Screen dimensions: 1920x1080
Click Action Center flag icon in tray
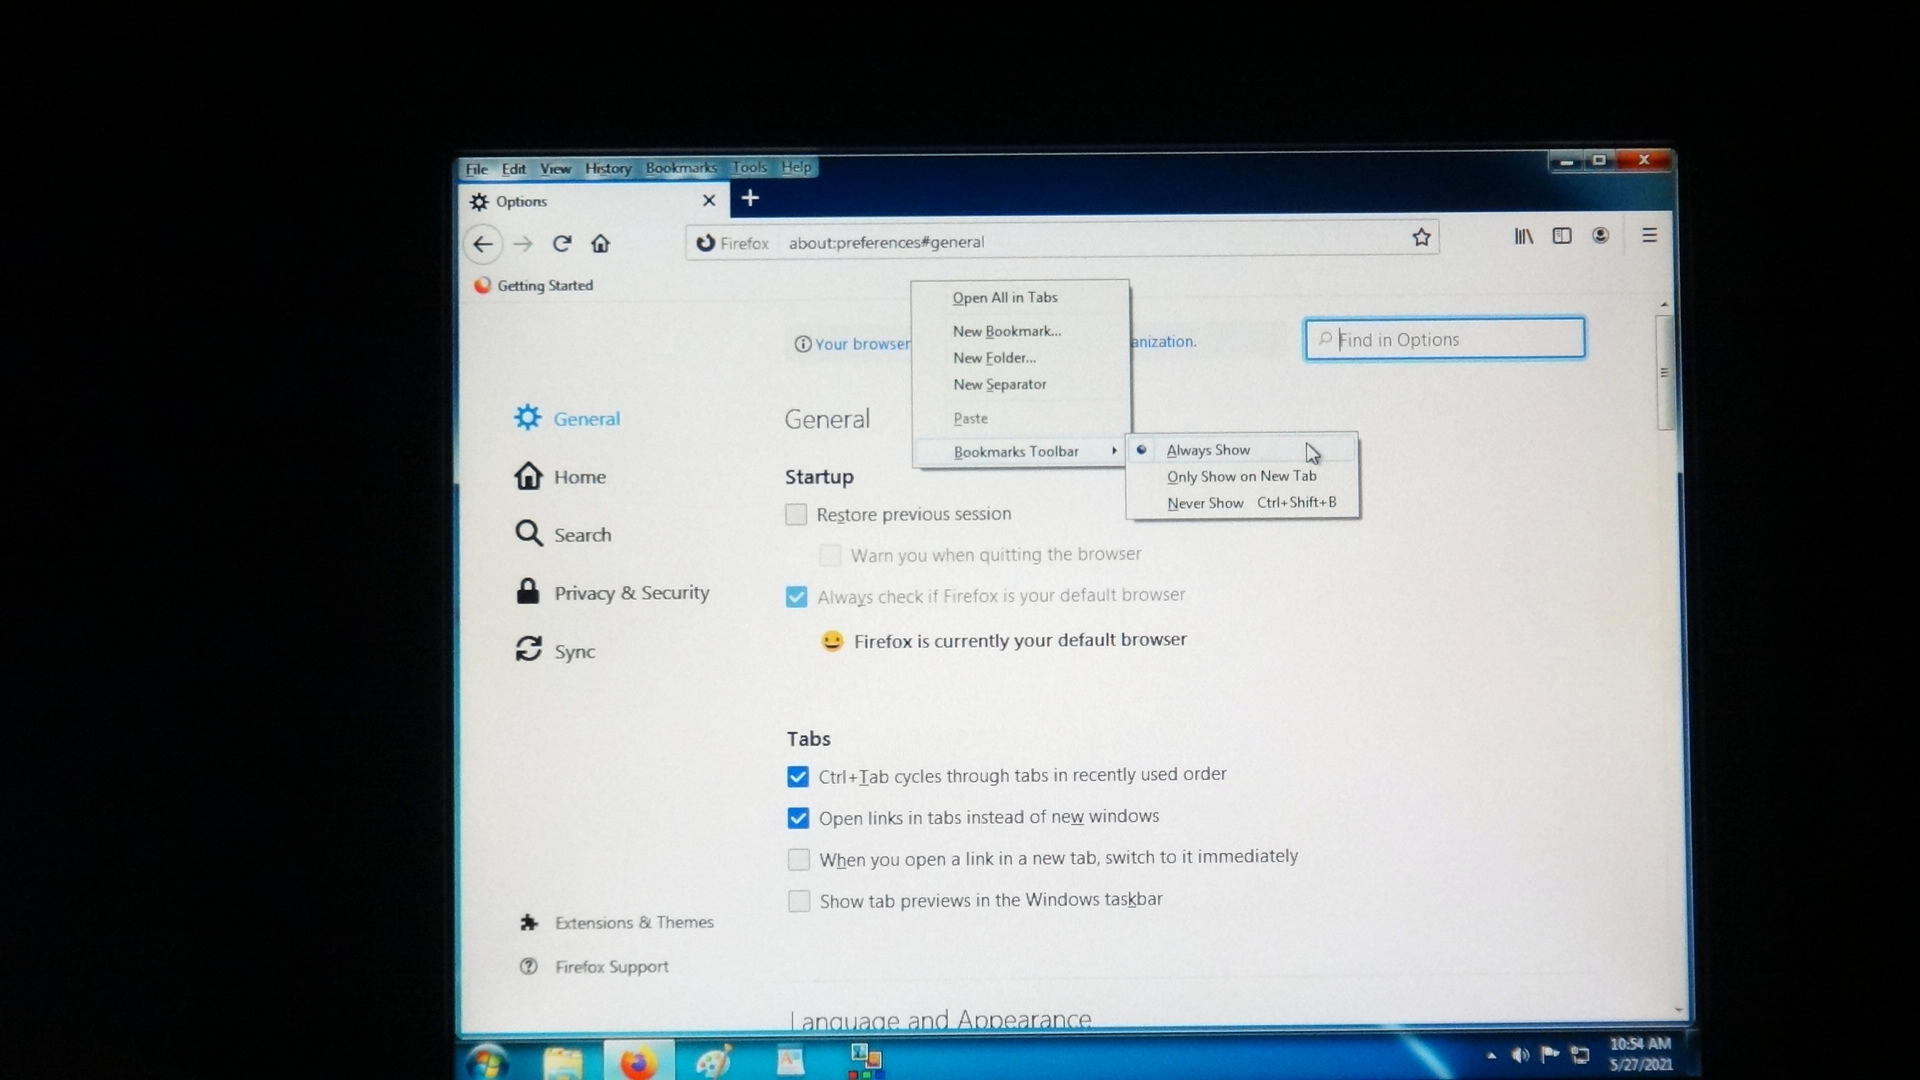pos(1550,1054)
